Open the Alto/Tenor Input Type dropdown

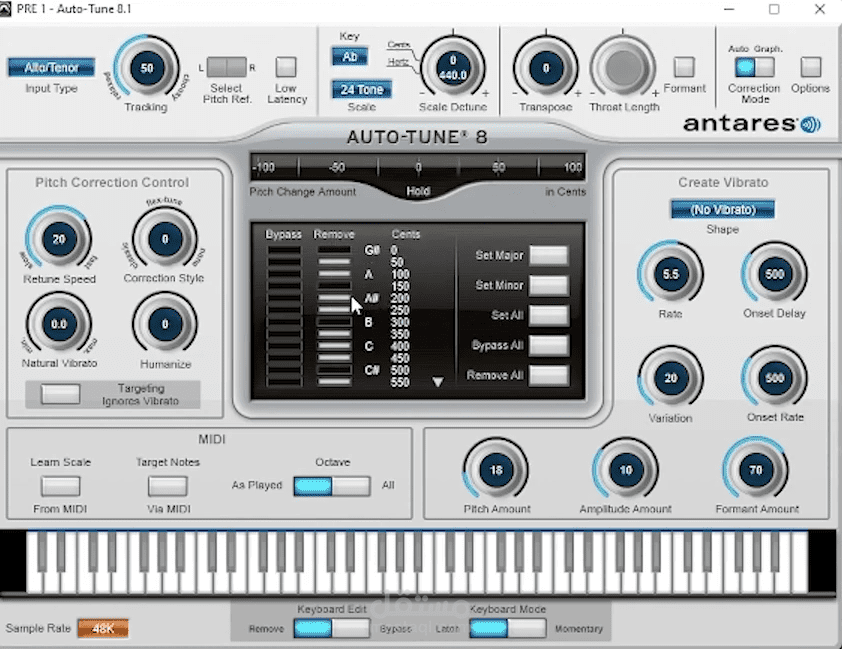tap(52, 68)
